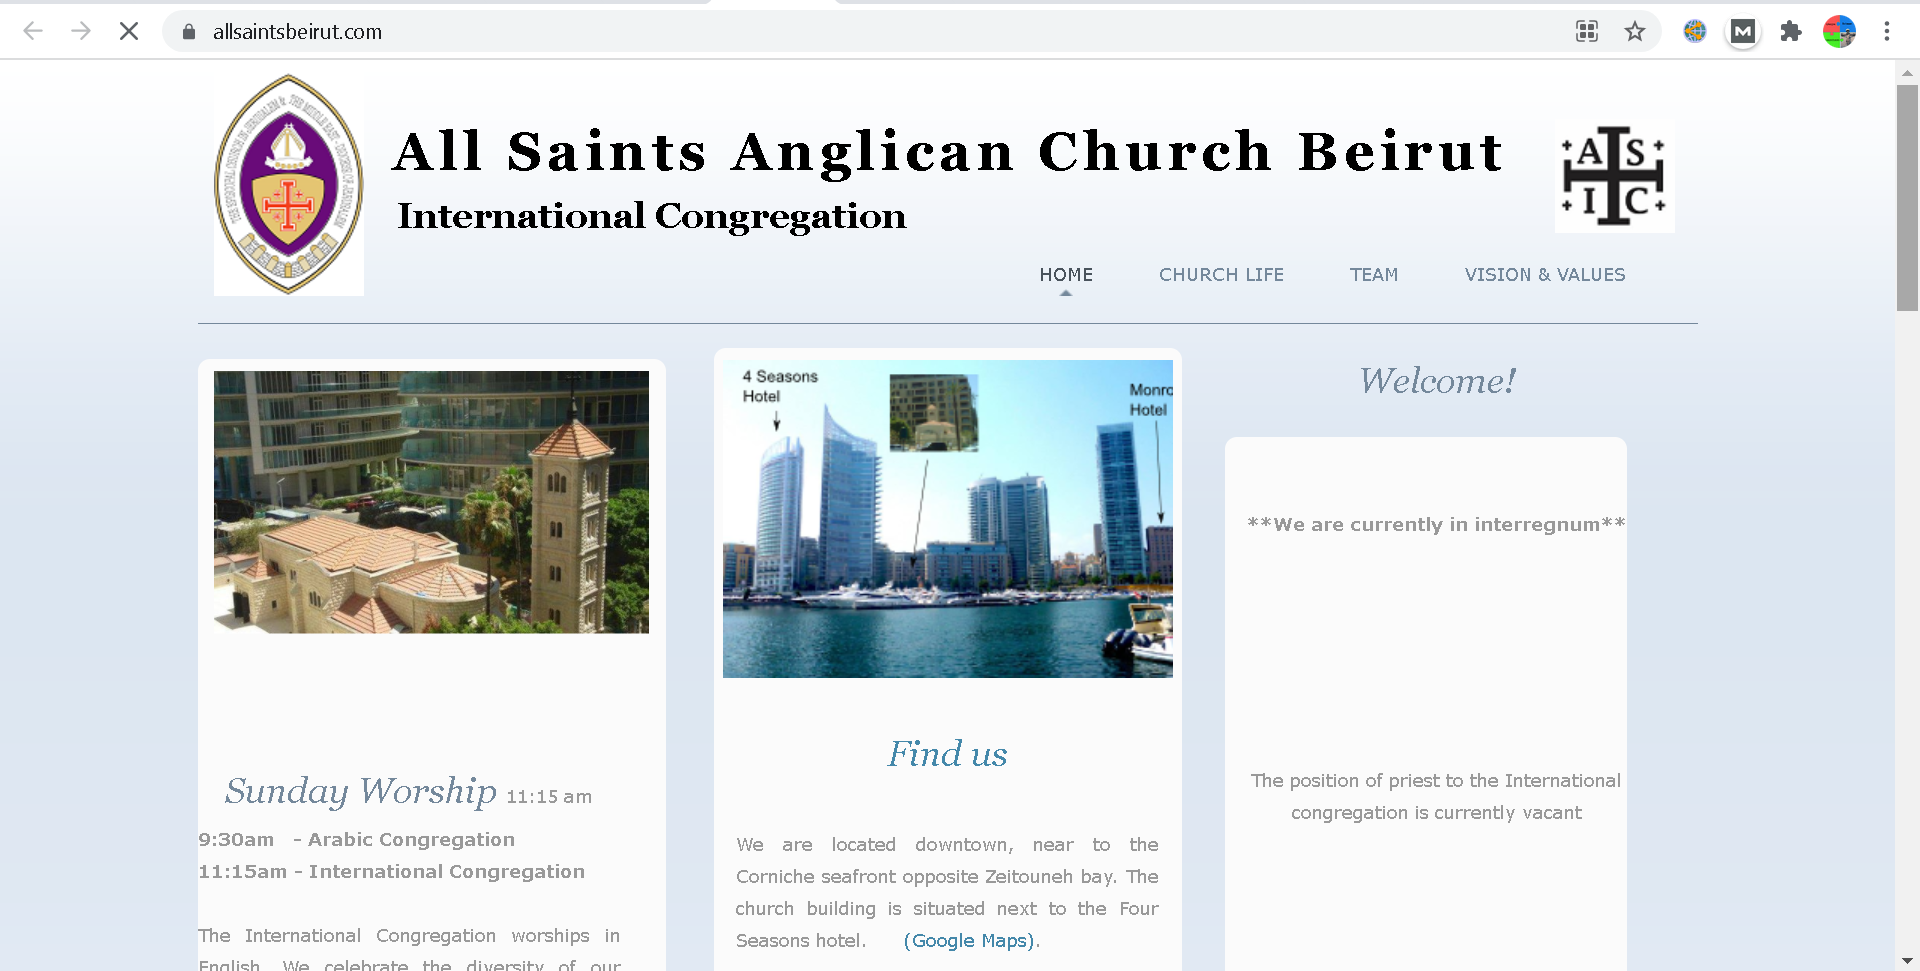Viewport: 1920px width, 971px height.
Task: Click the diocese crest logo
Action: click(289, 184)
